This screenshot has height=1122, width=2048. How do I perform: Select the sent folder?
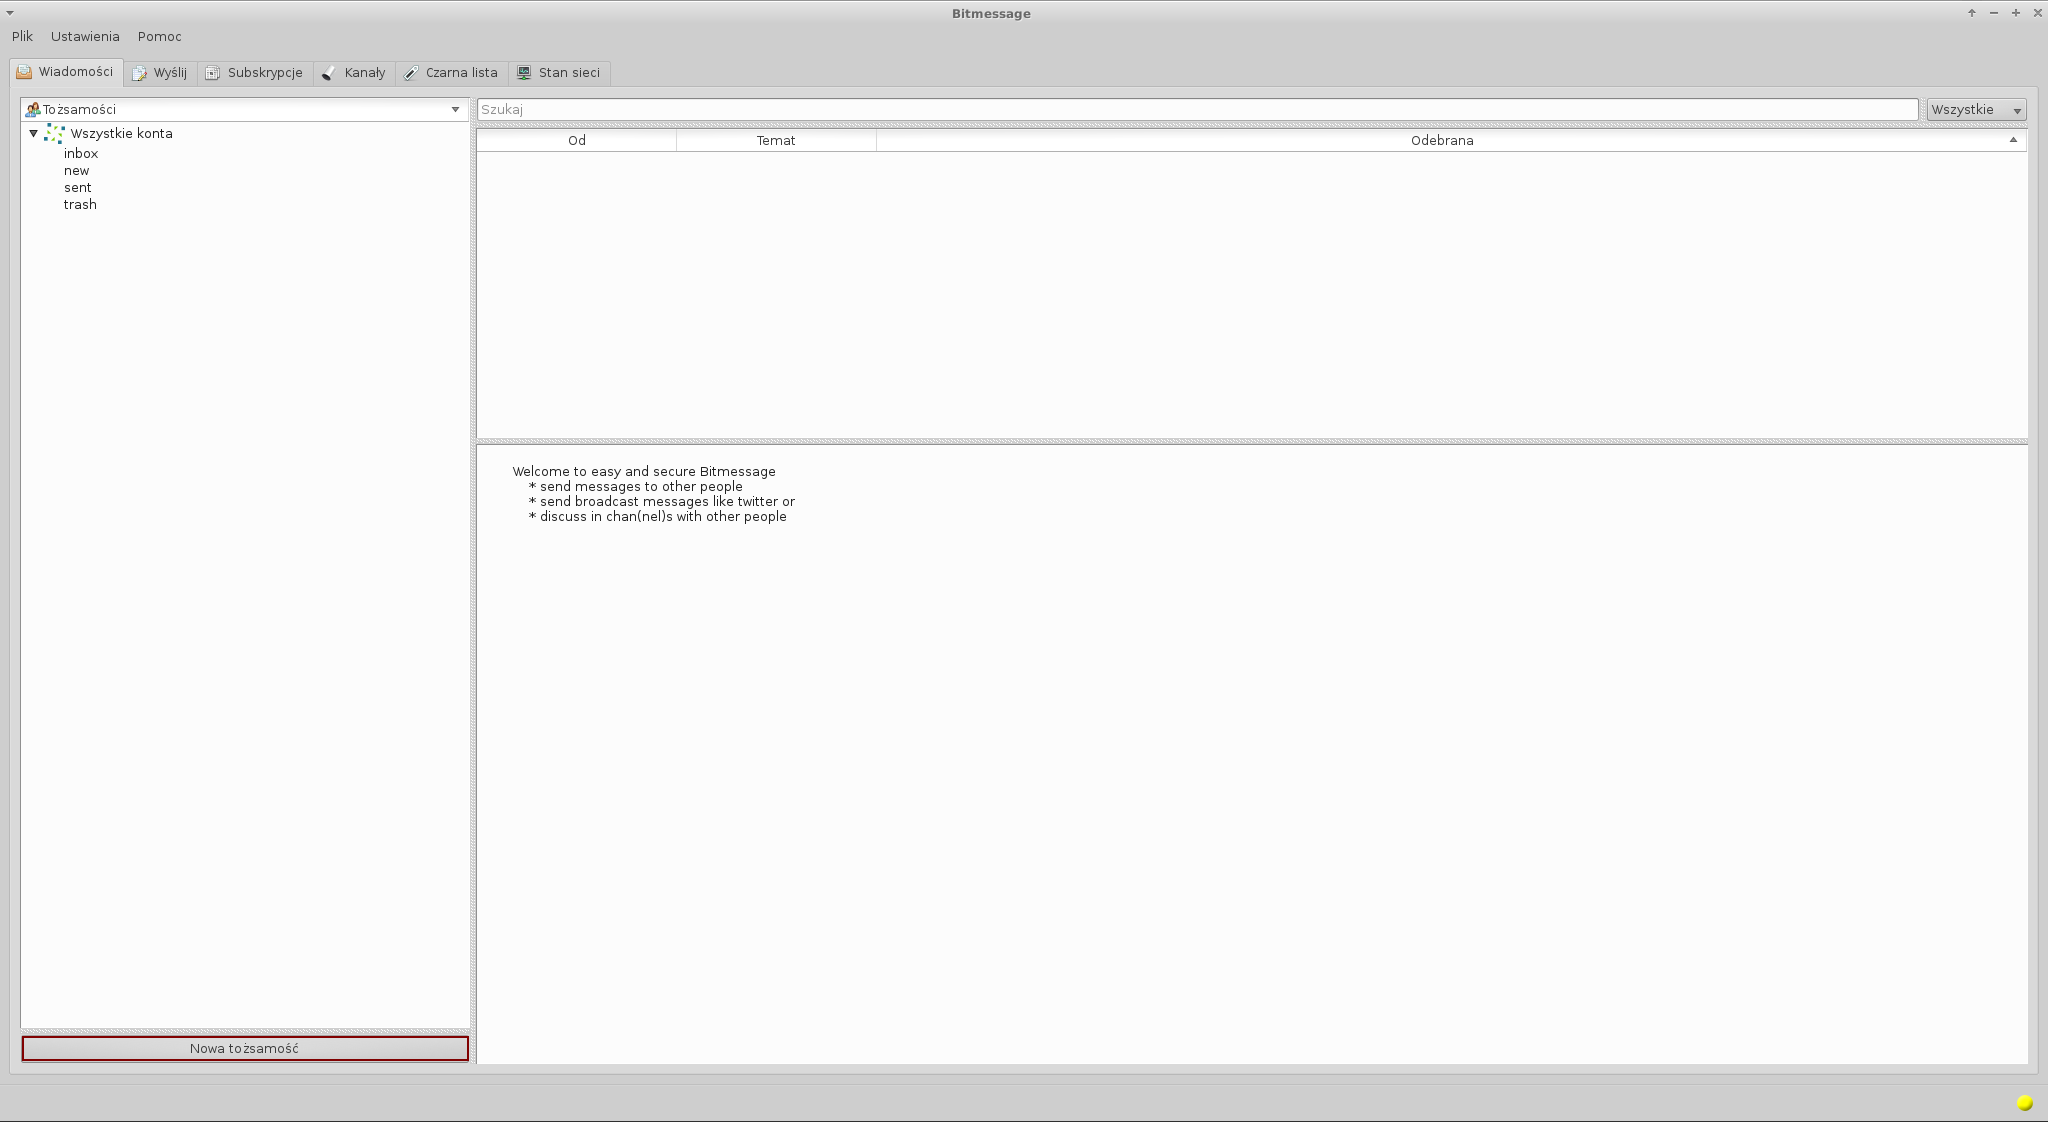77,187
